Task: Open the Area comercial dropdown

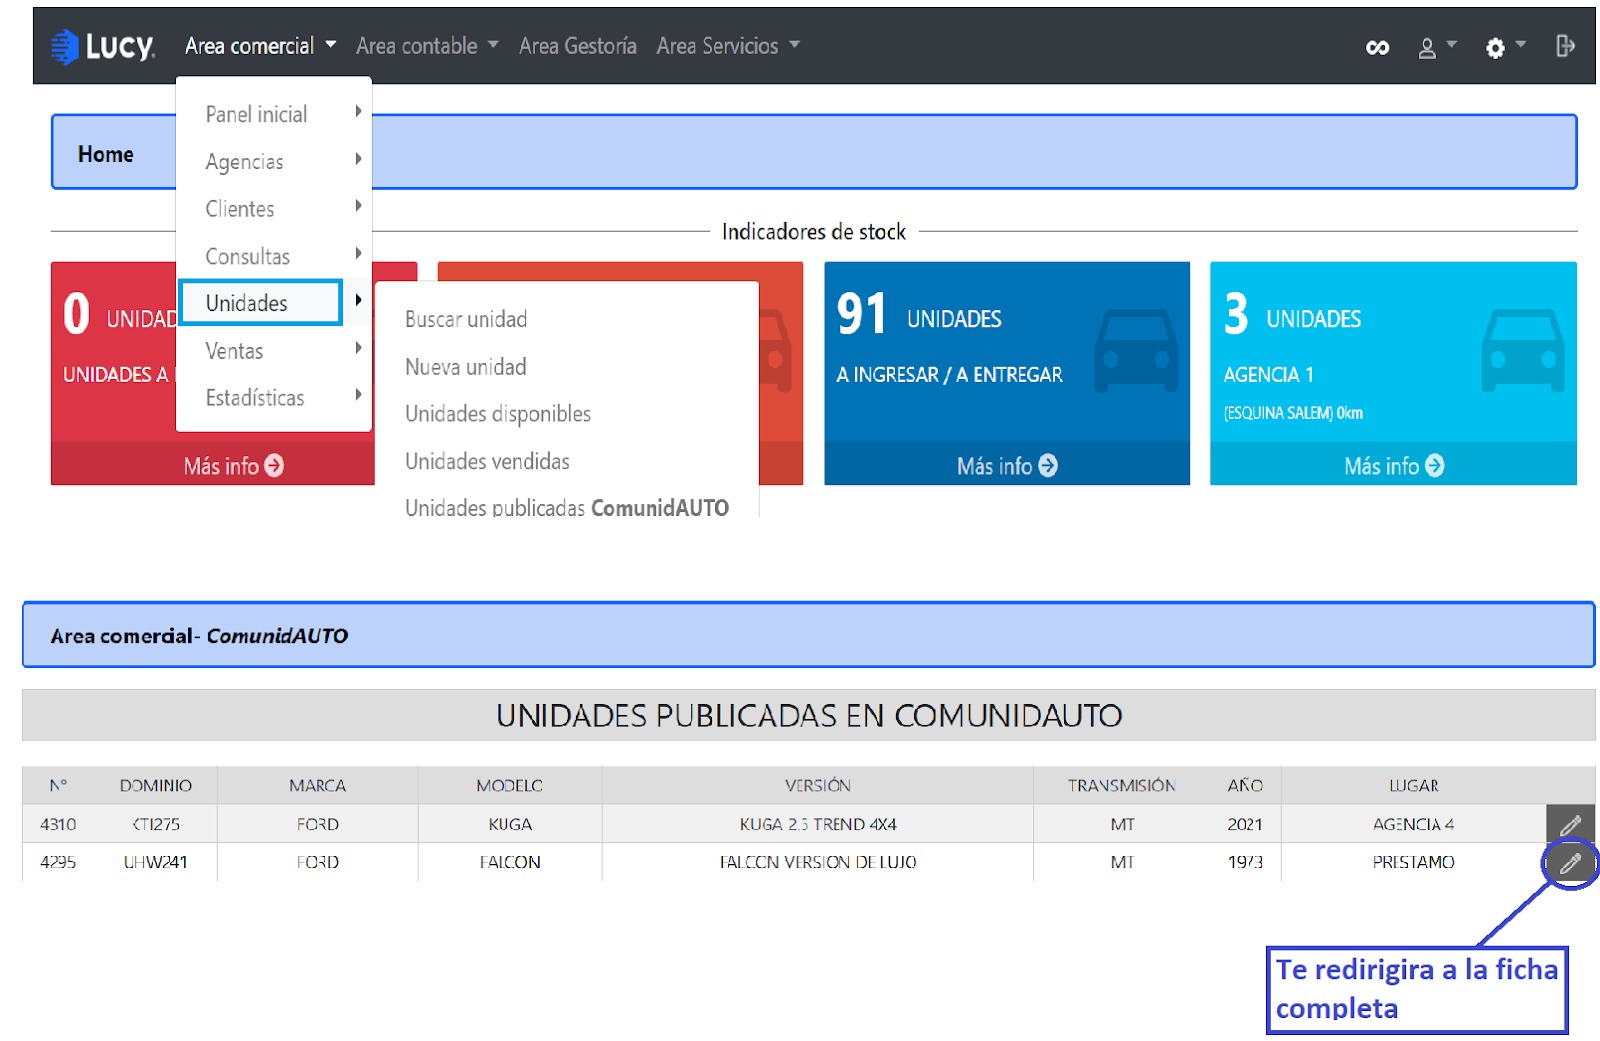Action: tap(260, 46)
